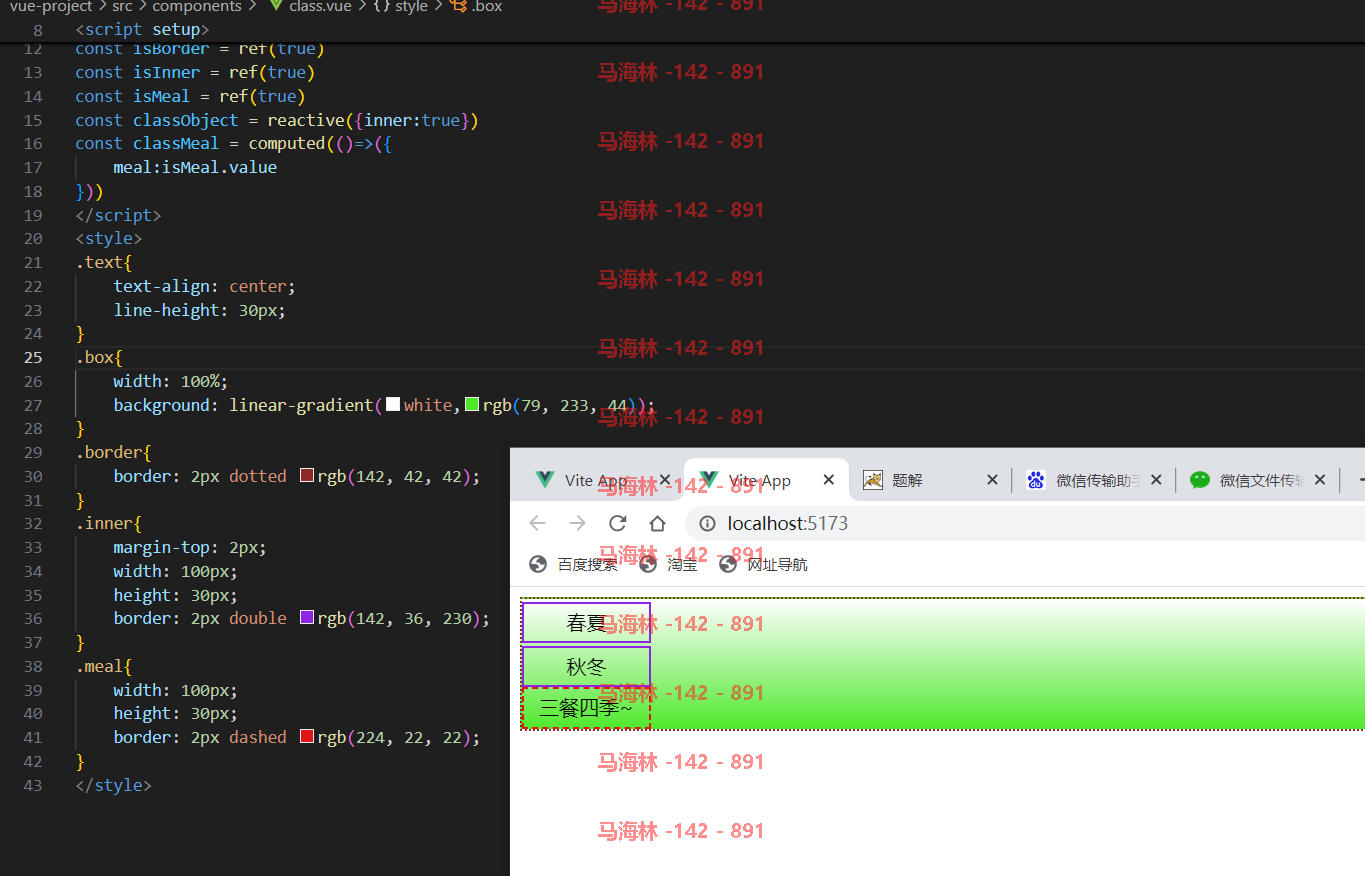Place cursor on isInner variable name
The image size is (1365, 876).
pyautogui.click(x=166, y=72)
